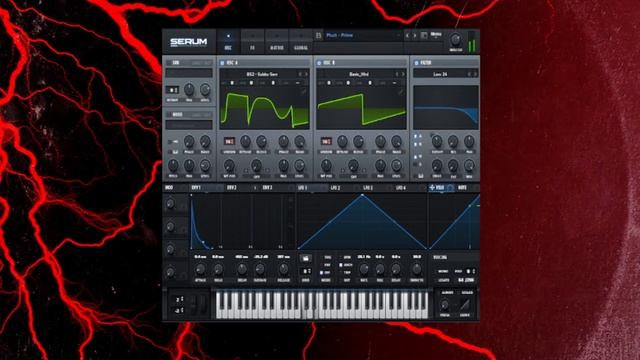Toggle OSC A on/off switch
Screen dimensions: 640x360
222,63
